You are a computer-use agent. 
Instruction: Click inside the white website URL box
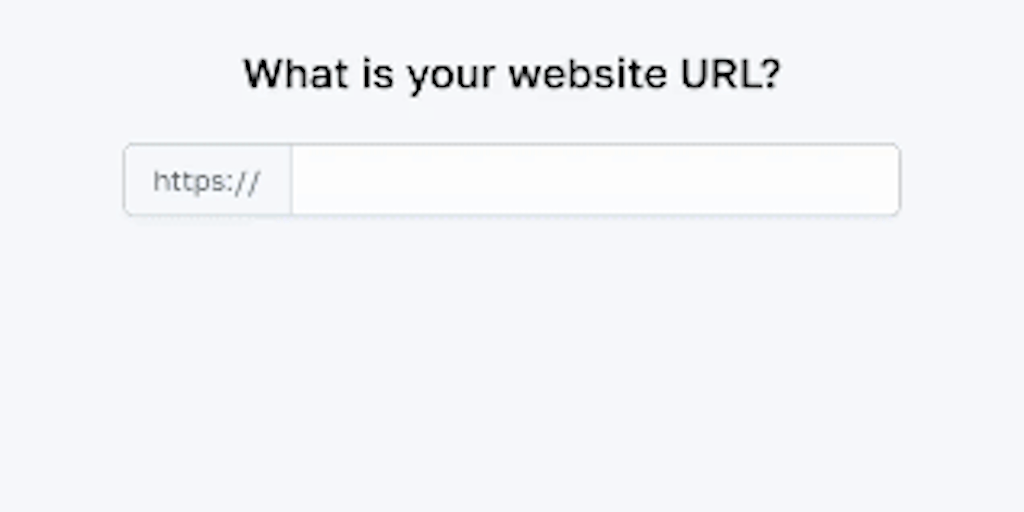(x=595, y=180)
